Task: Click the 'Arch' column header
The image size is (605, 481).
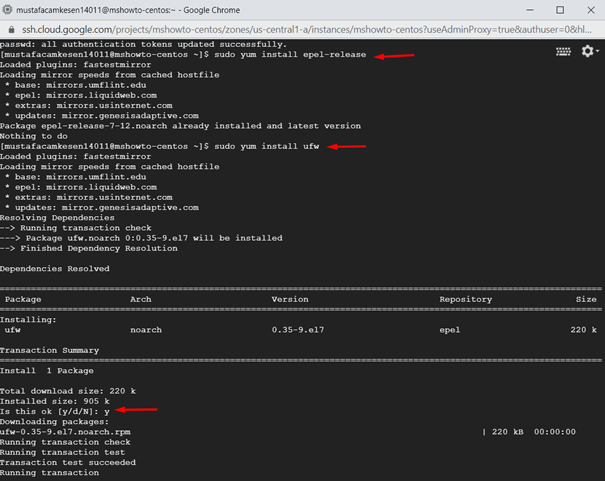Action: tap(141, 299)
